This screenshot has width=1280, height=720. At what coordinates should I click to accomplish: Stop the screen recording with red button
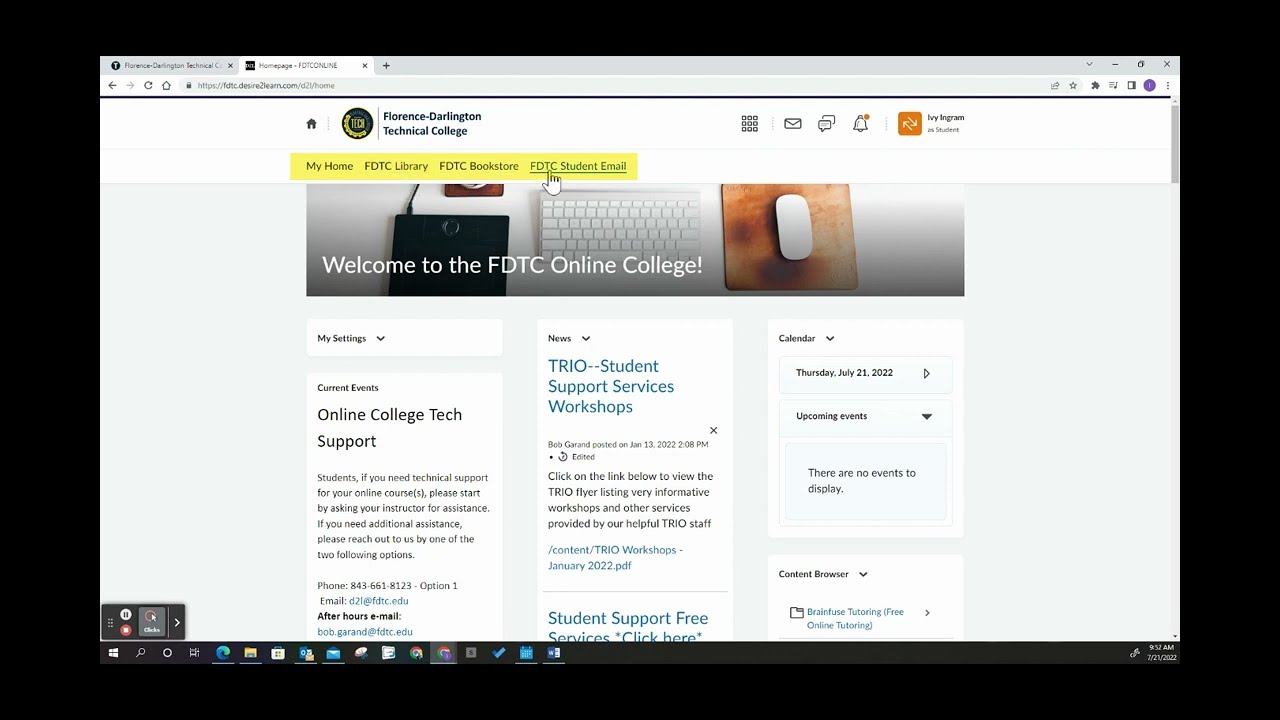tap(125, 630)
